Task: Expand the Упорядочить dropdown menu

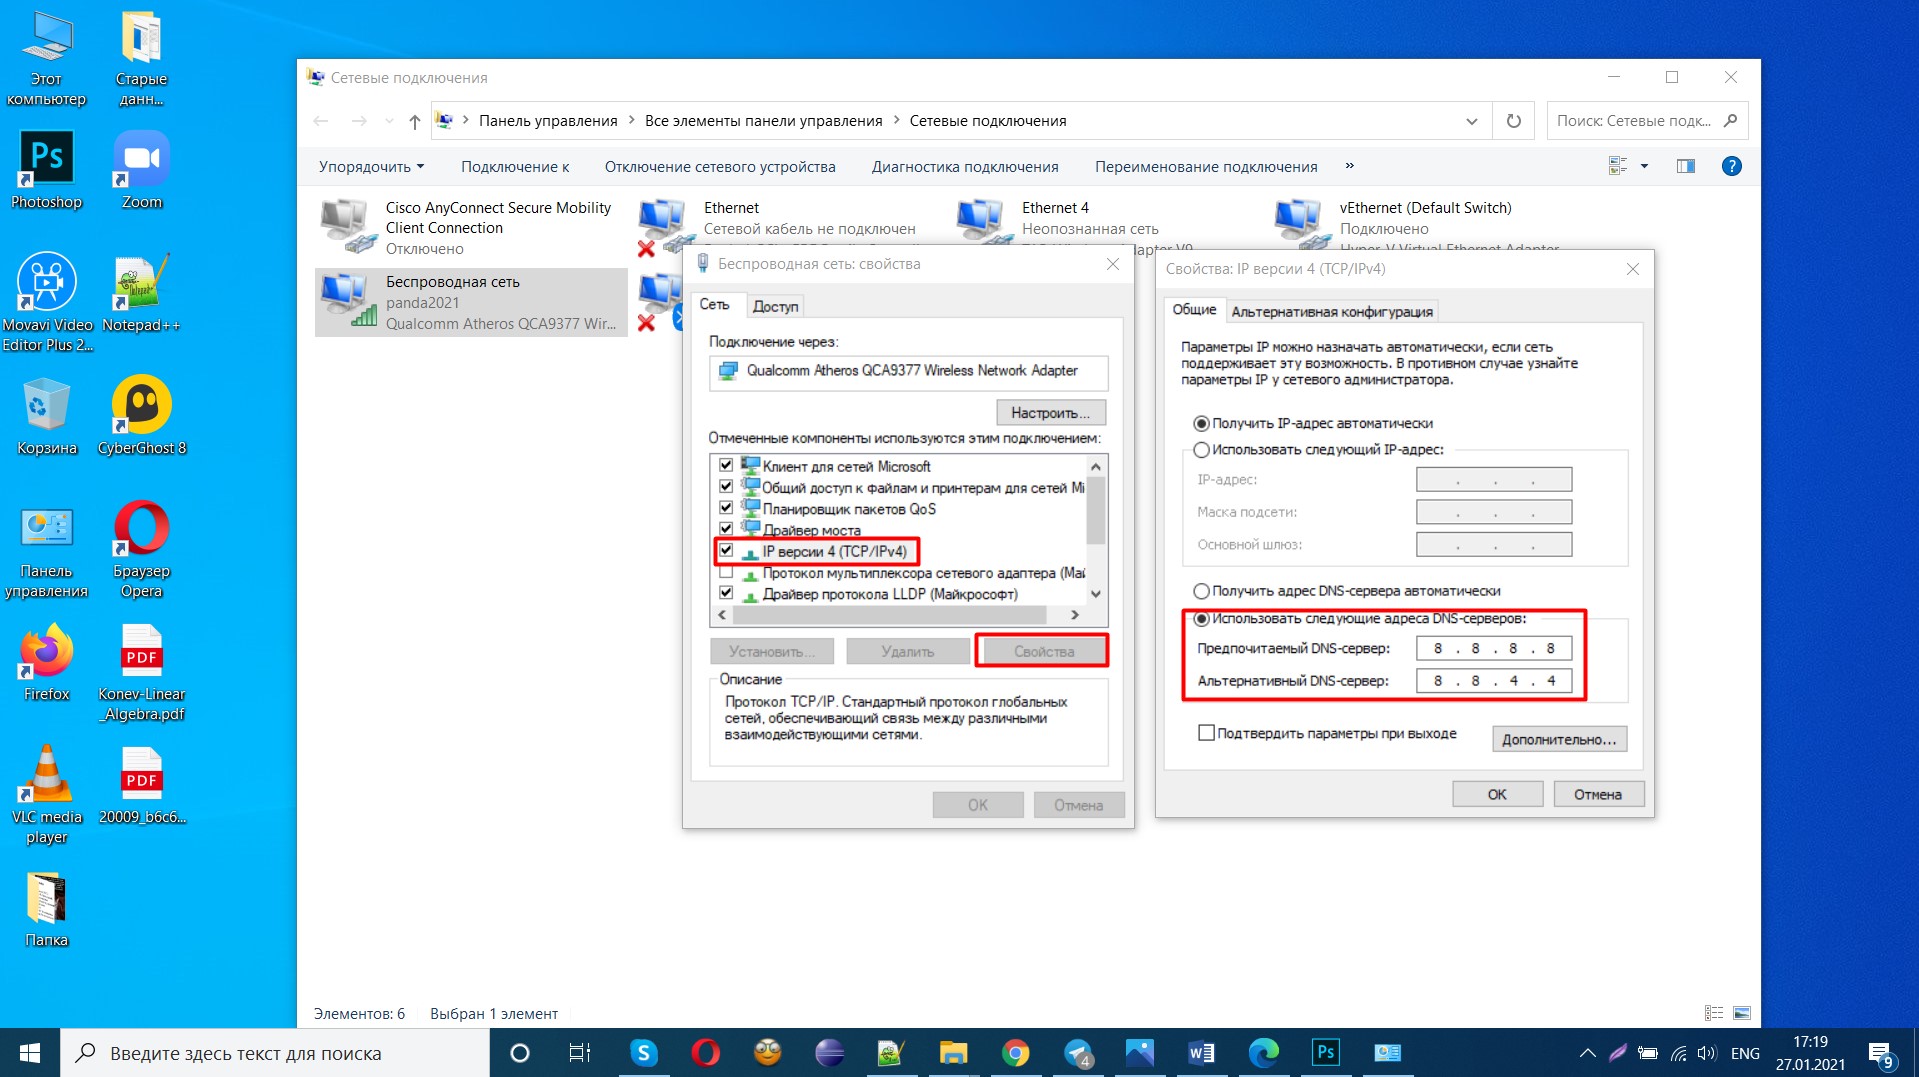Action: [371, 167]
